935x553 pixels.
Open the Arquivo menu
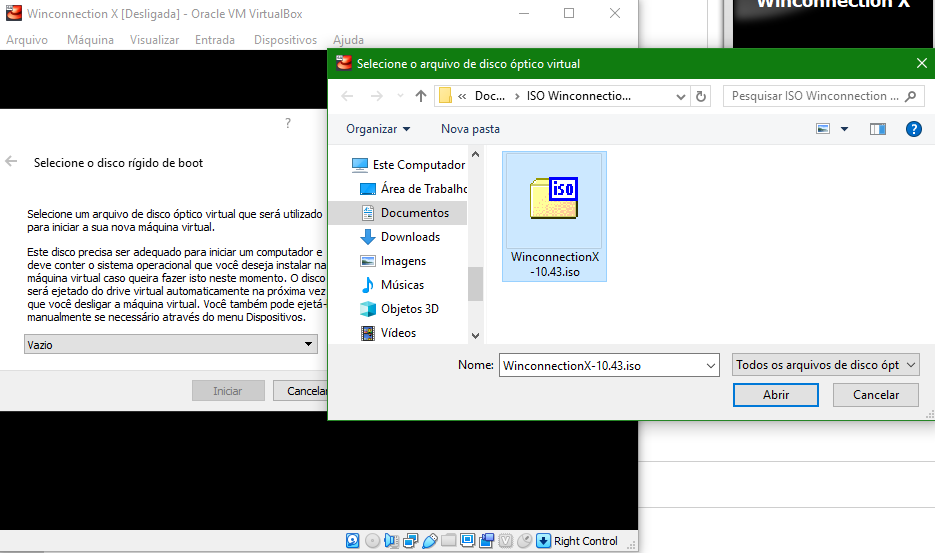(x=27, y=40)
